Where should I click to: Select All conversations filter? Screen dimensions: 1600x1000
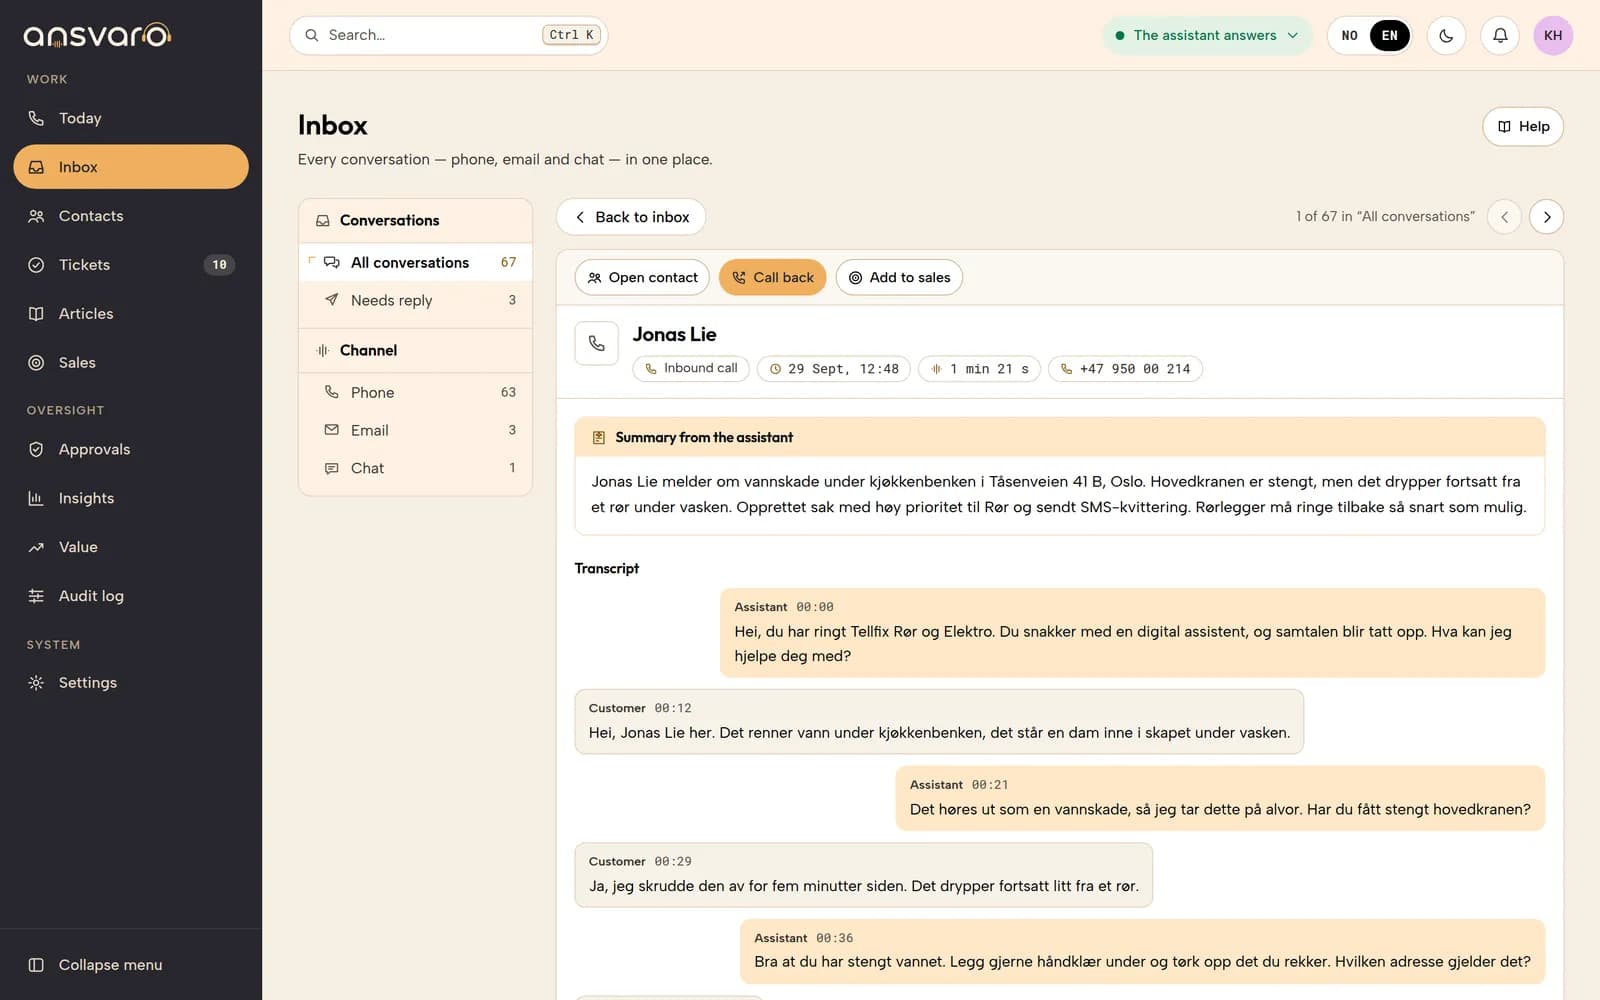pyautogui.click(x=415, y=262)
